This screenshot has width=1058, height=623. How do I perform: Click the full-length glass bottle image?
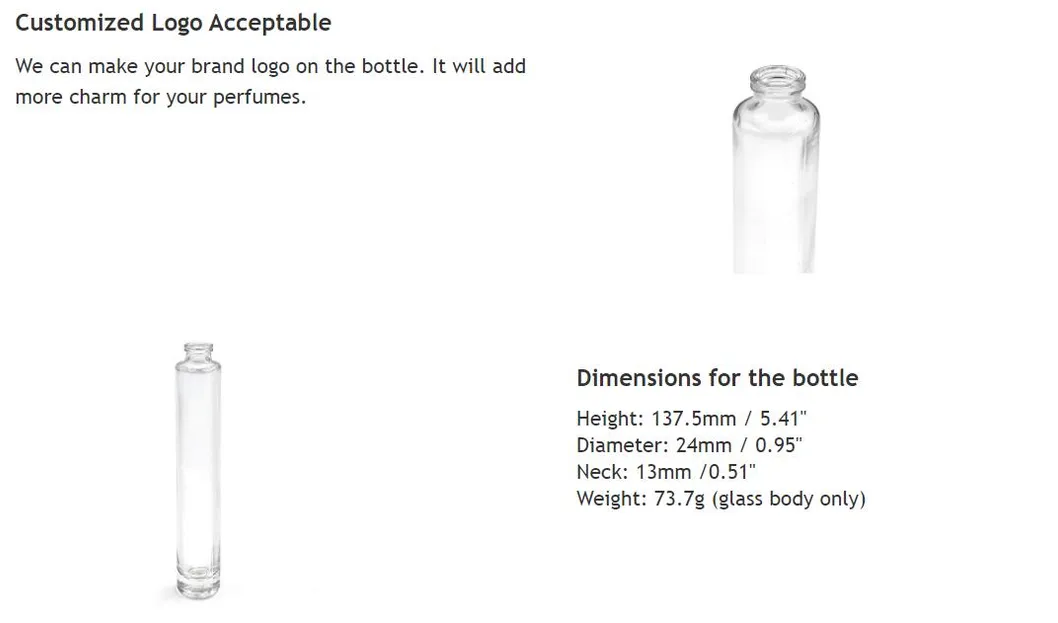tap(196, 470)
